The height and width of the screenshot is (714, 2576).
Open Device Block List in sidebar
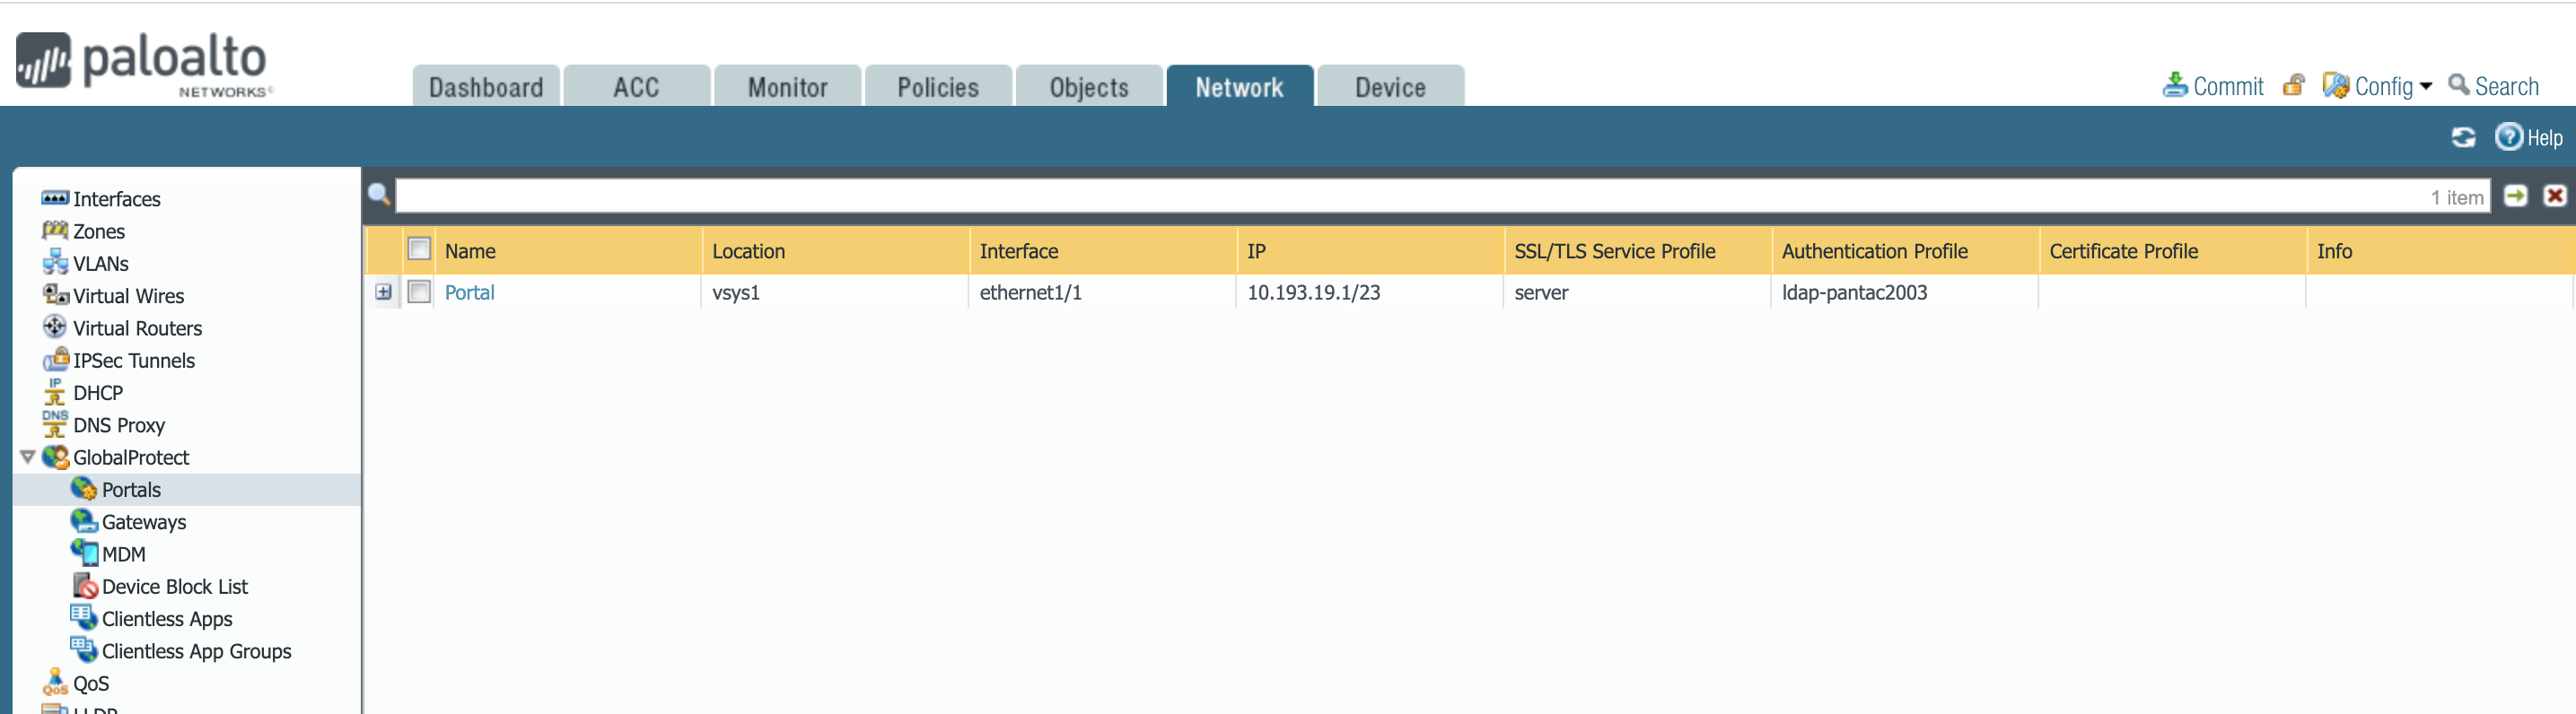[x=174, y=587]
